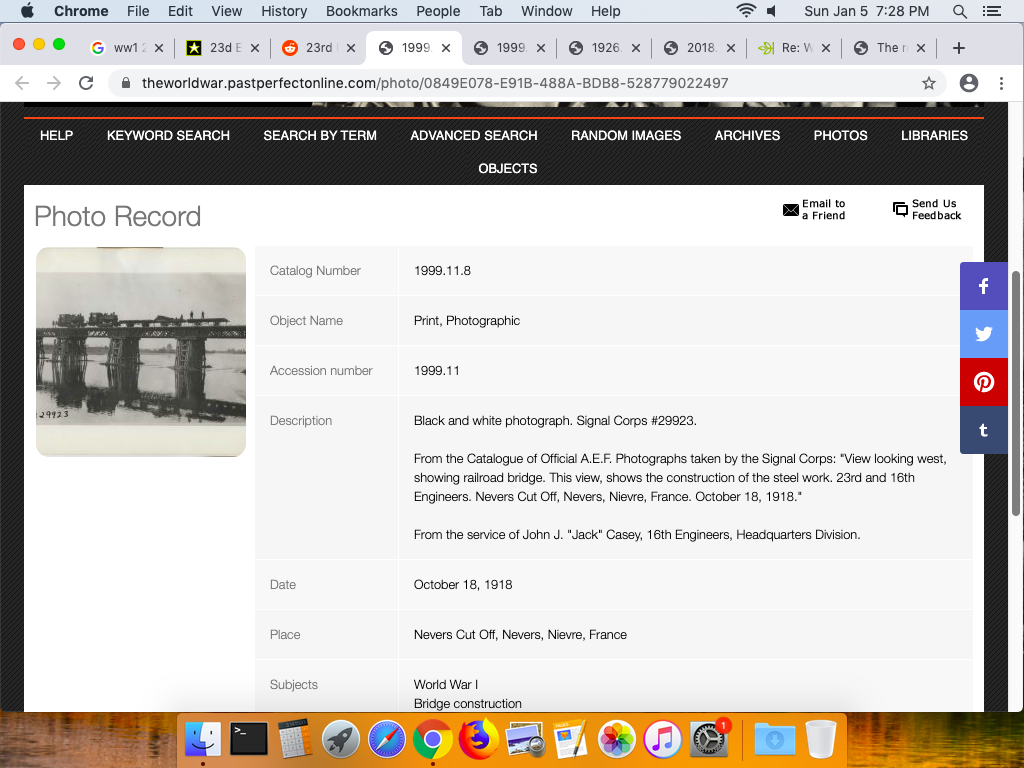This screenshot has height=768, width=1024.
Task: Click the Email to a Friend envelope icon
Action: tap(791, 210)
